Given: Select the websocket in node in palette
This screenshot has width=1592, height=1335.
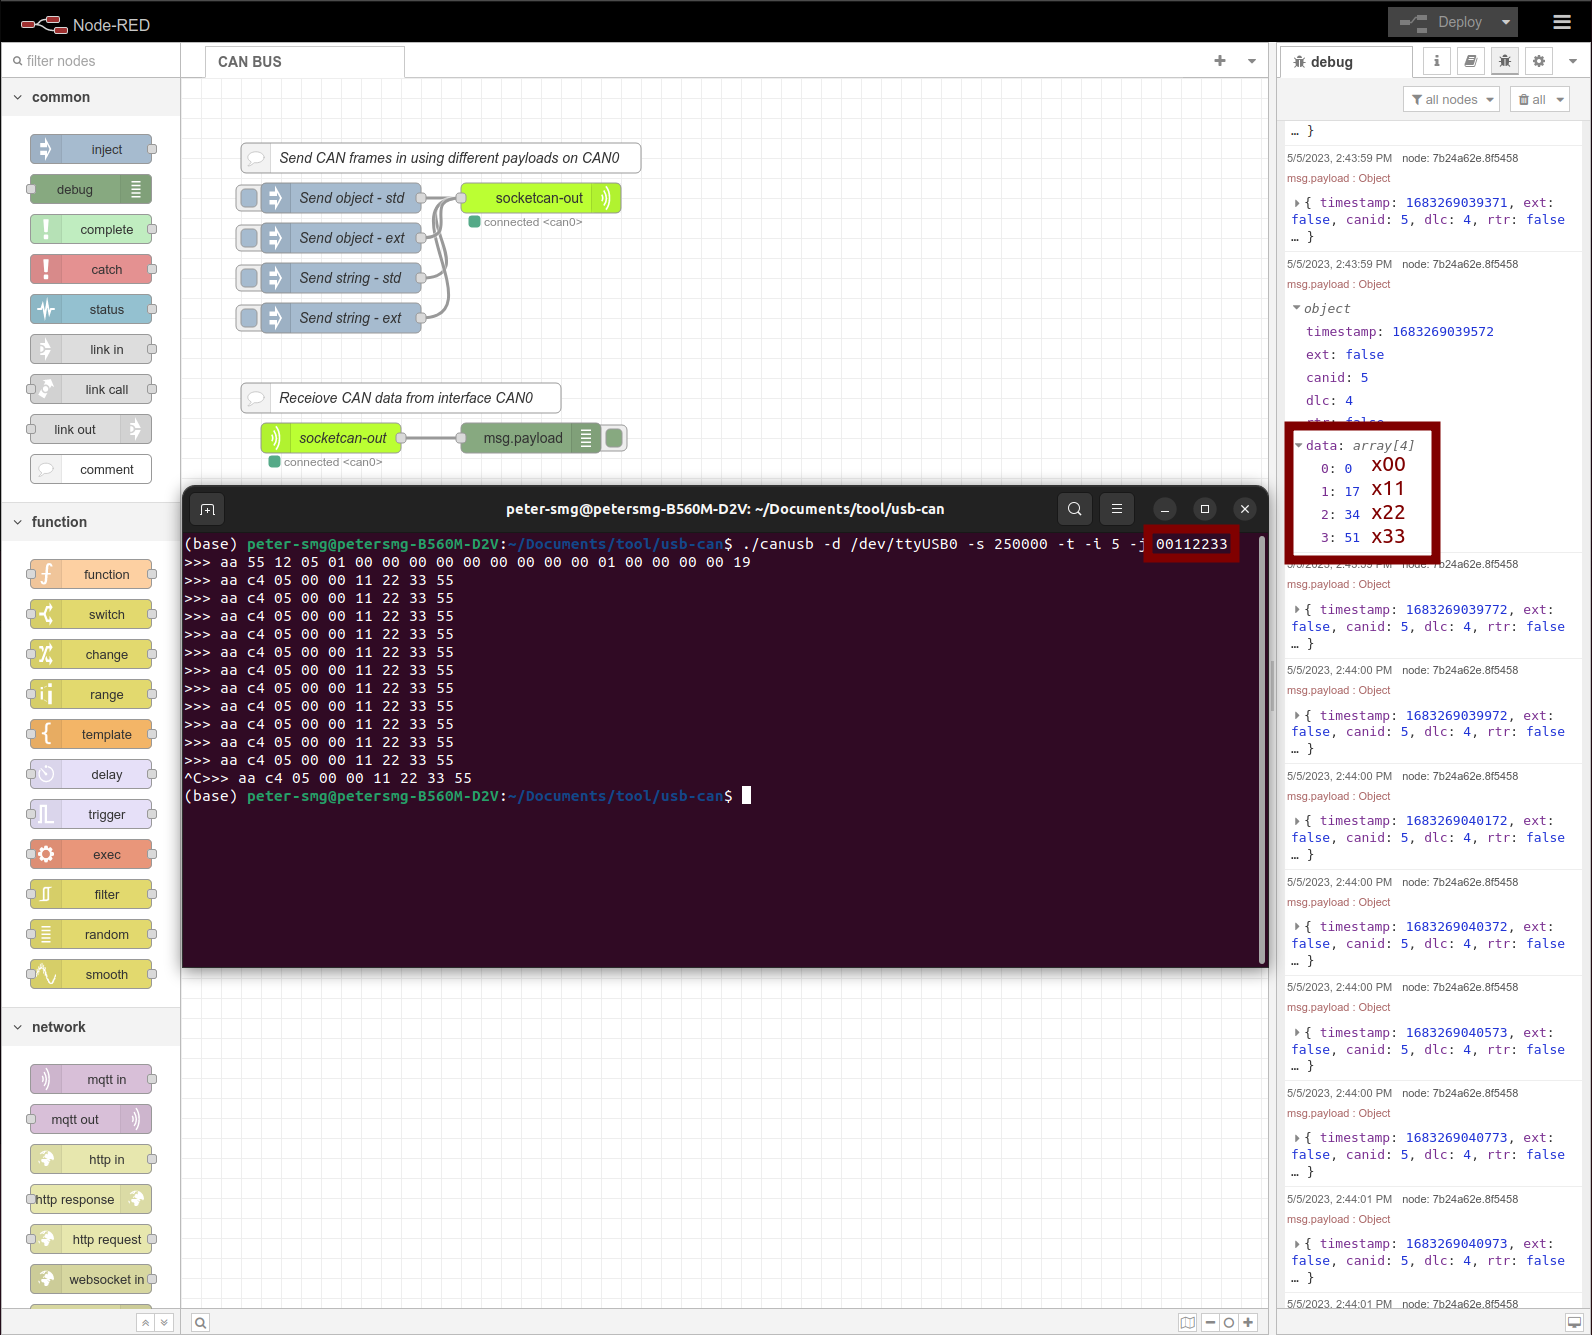Looking at the screenshot, I should (x=91, y=1279).
